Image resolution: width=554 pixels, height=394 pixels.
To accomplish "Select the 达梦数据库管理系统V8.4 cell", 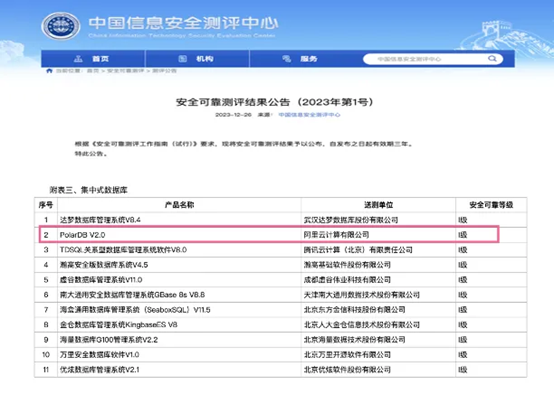I will click(x=179, y=220).
